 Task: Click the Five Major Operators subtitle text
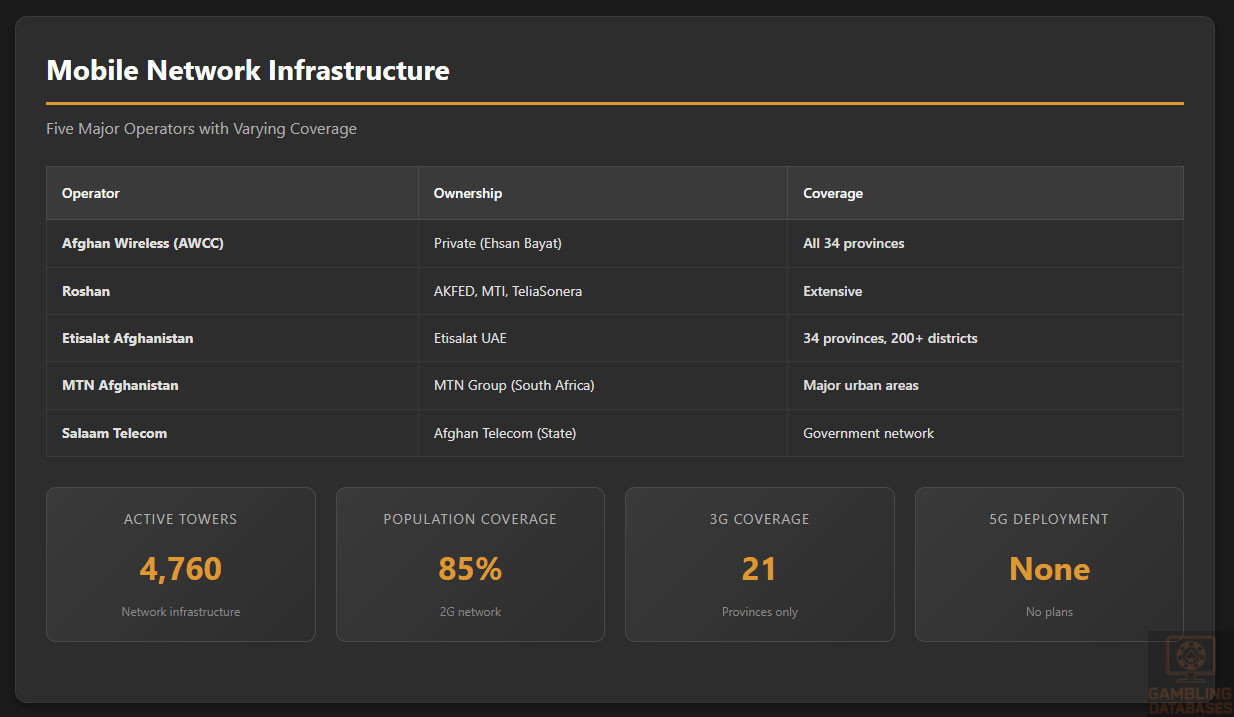(x=201, y=129)
